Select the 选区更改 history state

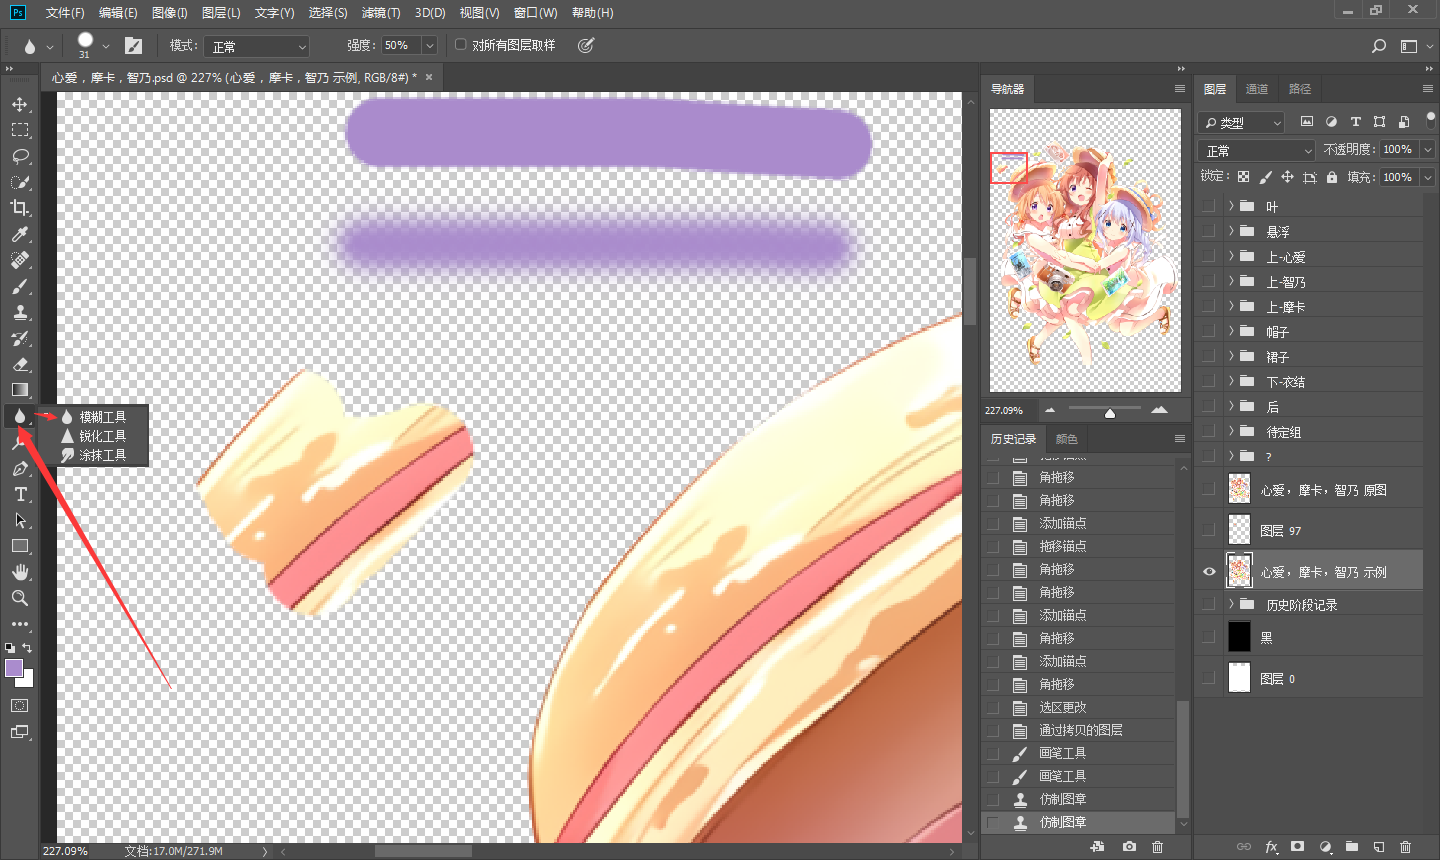click(x=1079, y=707)
